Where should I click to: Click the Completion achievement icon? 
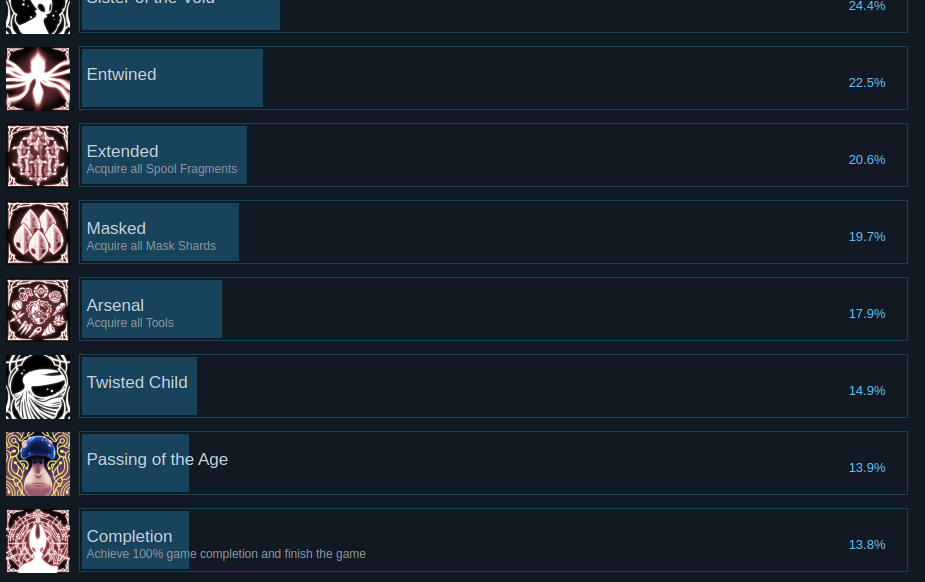(x=38, y=541)
